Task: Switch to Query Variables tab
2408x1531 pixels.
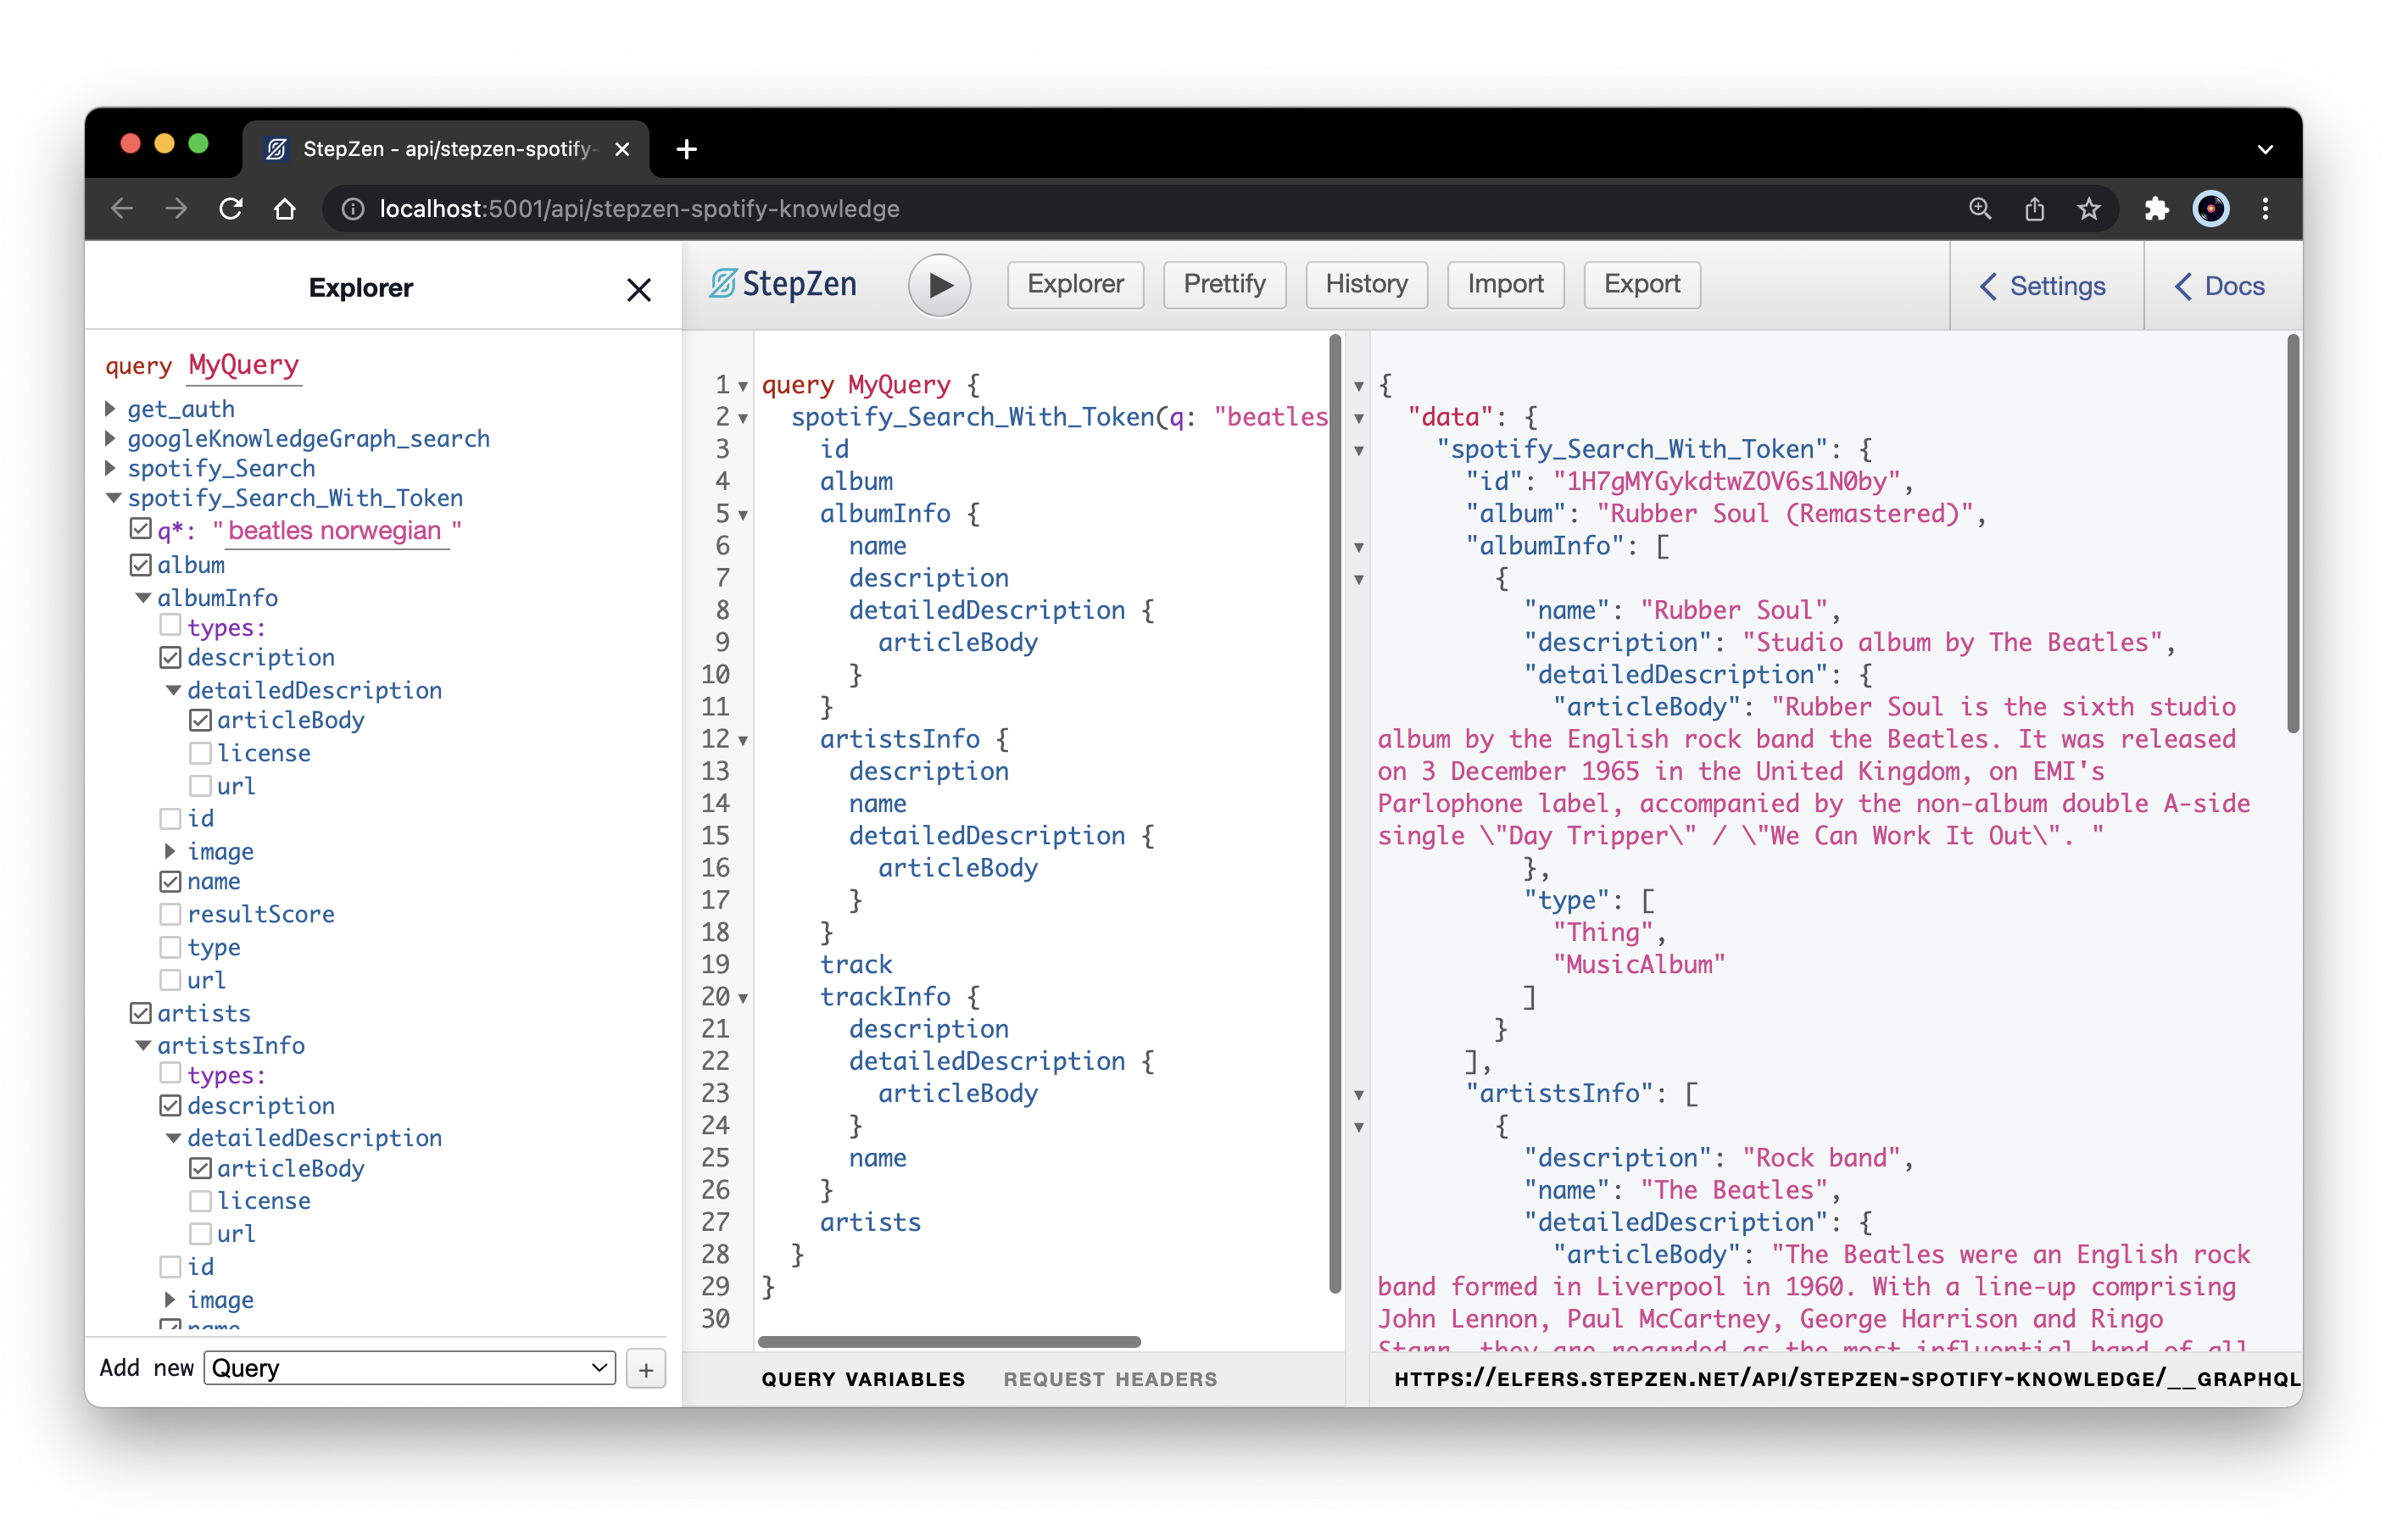Action: [x=863, y=1379]
